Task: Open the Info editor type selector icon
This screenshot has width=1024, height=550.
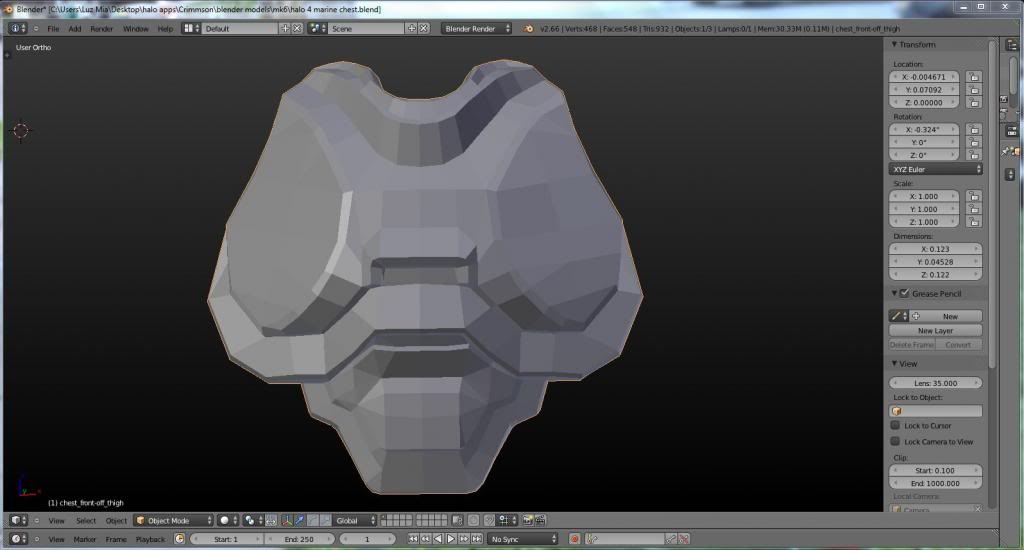Action: coord(18,29)
